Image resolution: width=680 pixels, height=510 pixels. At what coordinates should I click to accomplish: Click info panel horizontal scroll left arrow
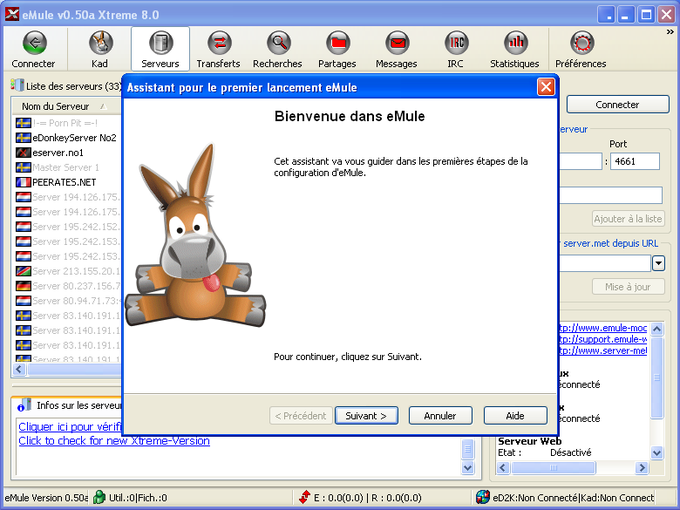coord(503,468)
